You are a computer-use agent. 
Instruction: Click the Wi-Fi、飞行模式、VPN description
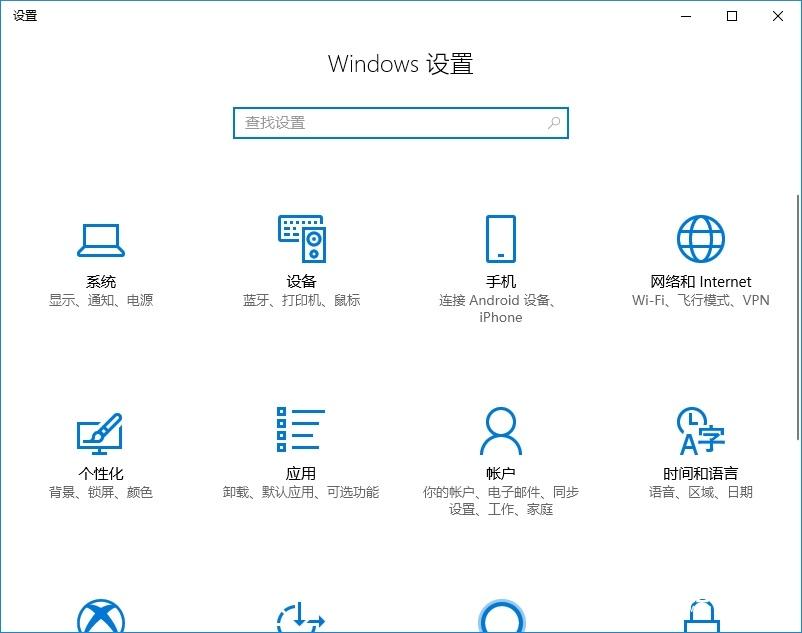(x=701, y=300)
